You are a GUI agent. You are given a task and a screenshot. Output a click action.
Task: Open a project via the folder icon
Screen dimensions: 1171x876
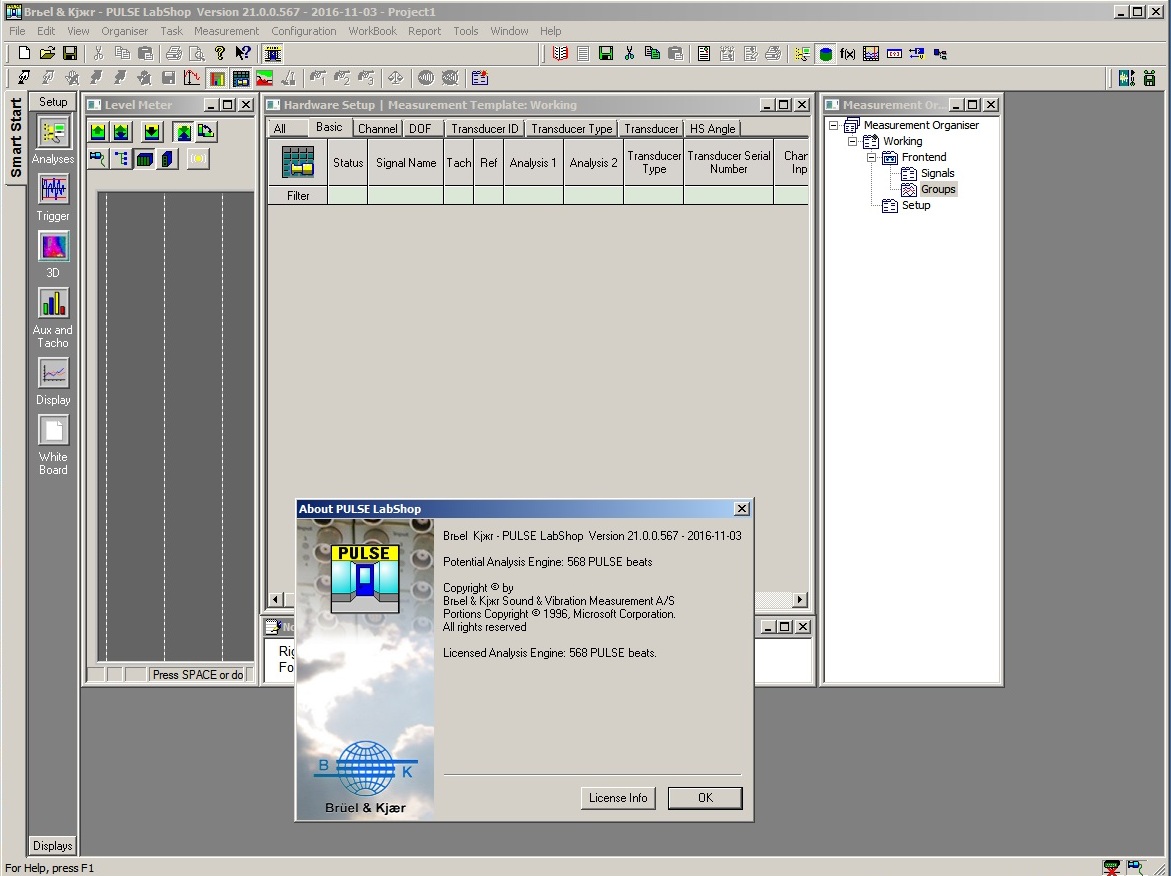point(47,53)
